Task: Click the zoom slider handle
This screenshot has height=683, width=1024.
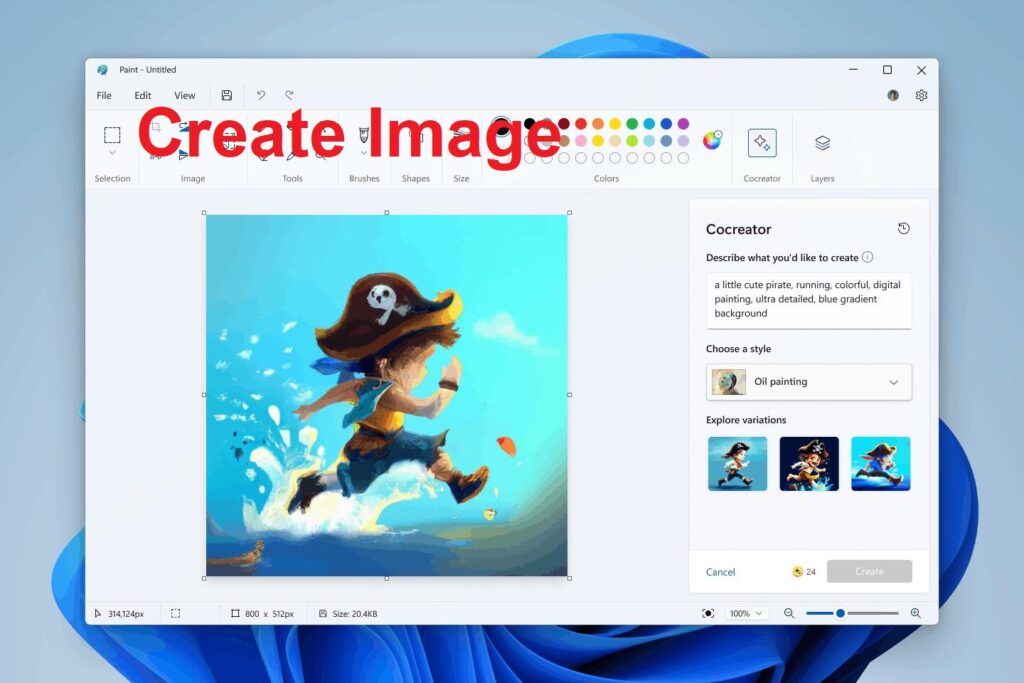Action: point(840,613)
